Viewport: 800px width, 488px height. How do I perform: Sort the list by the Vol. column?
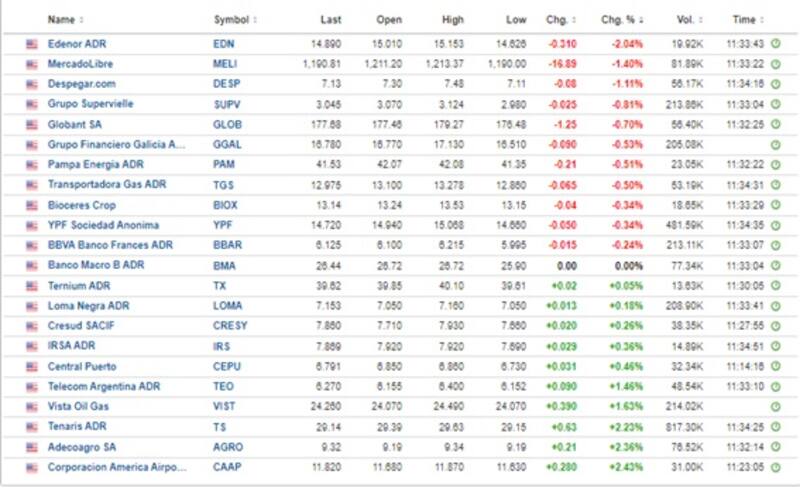(684, 19)
